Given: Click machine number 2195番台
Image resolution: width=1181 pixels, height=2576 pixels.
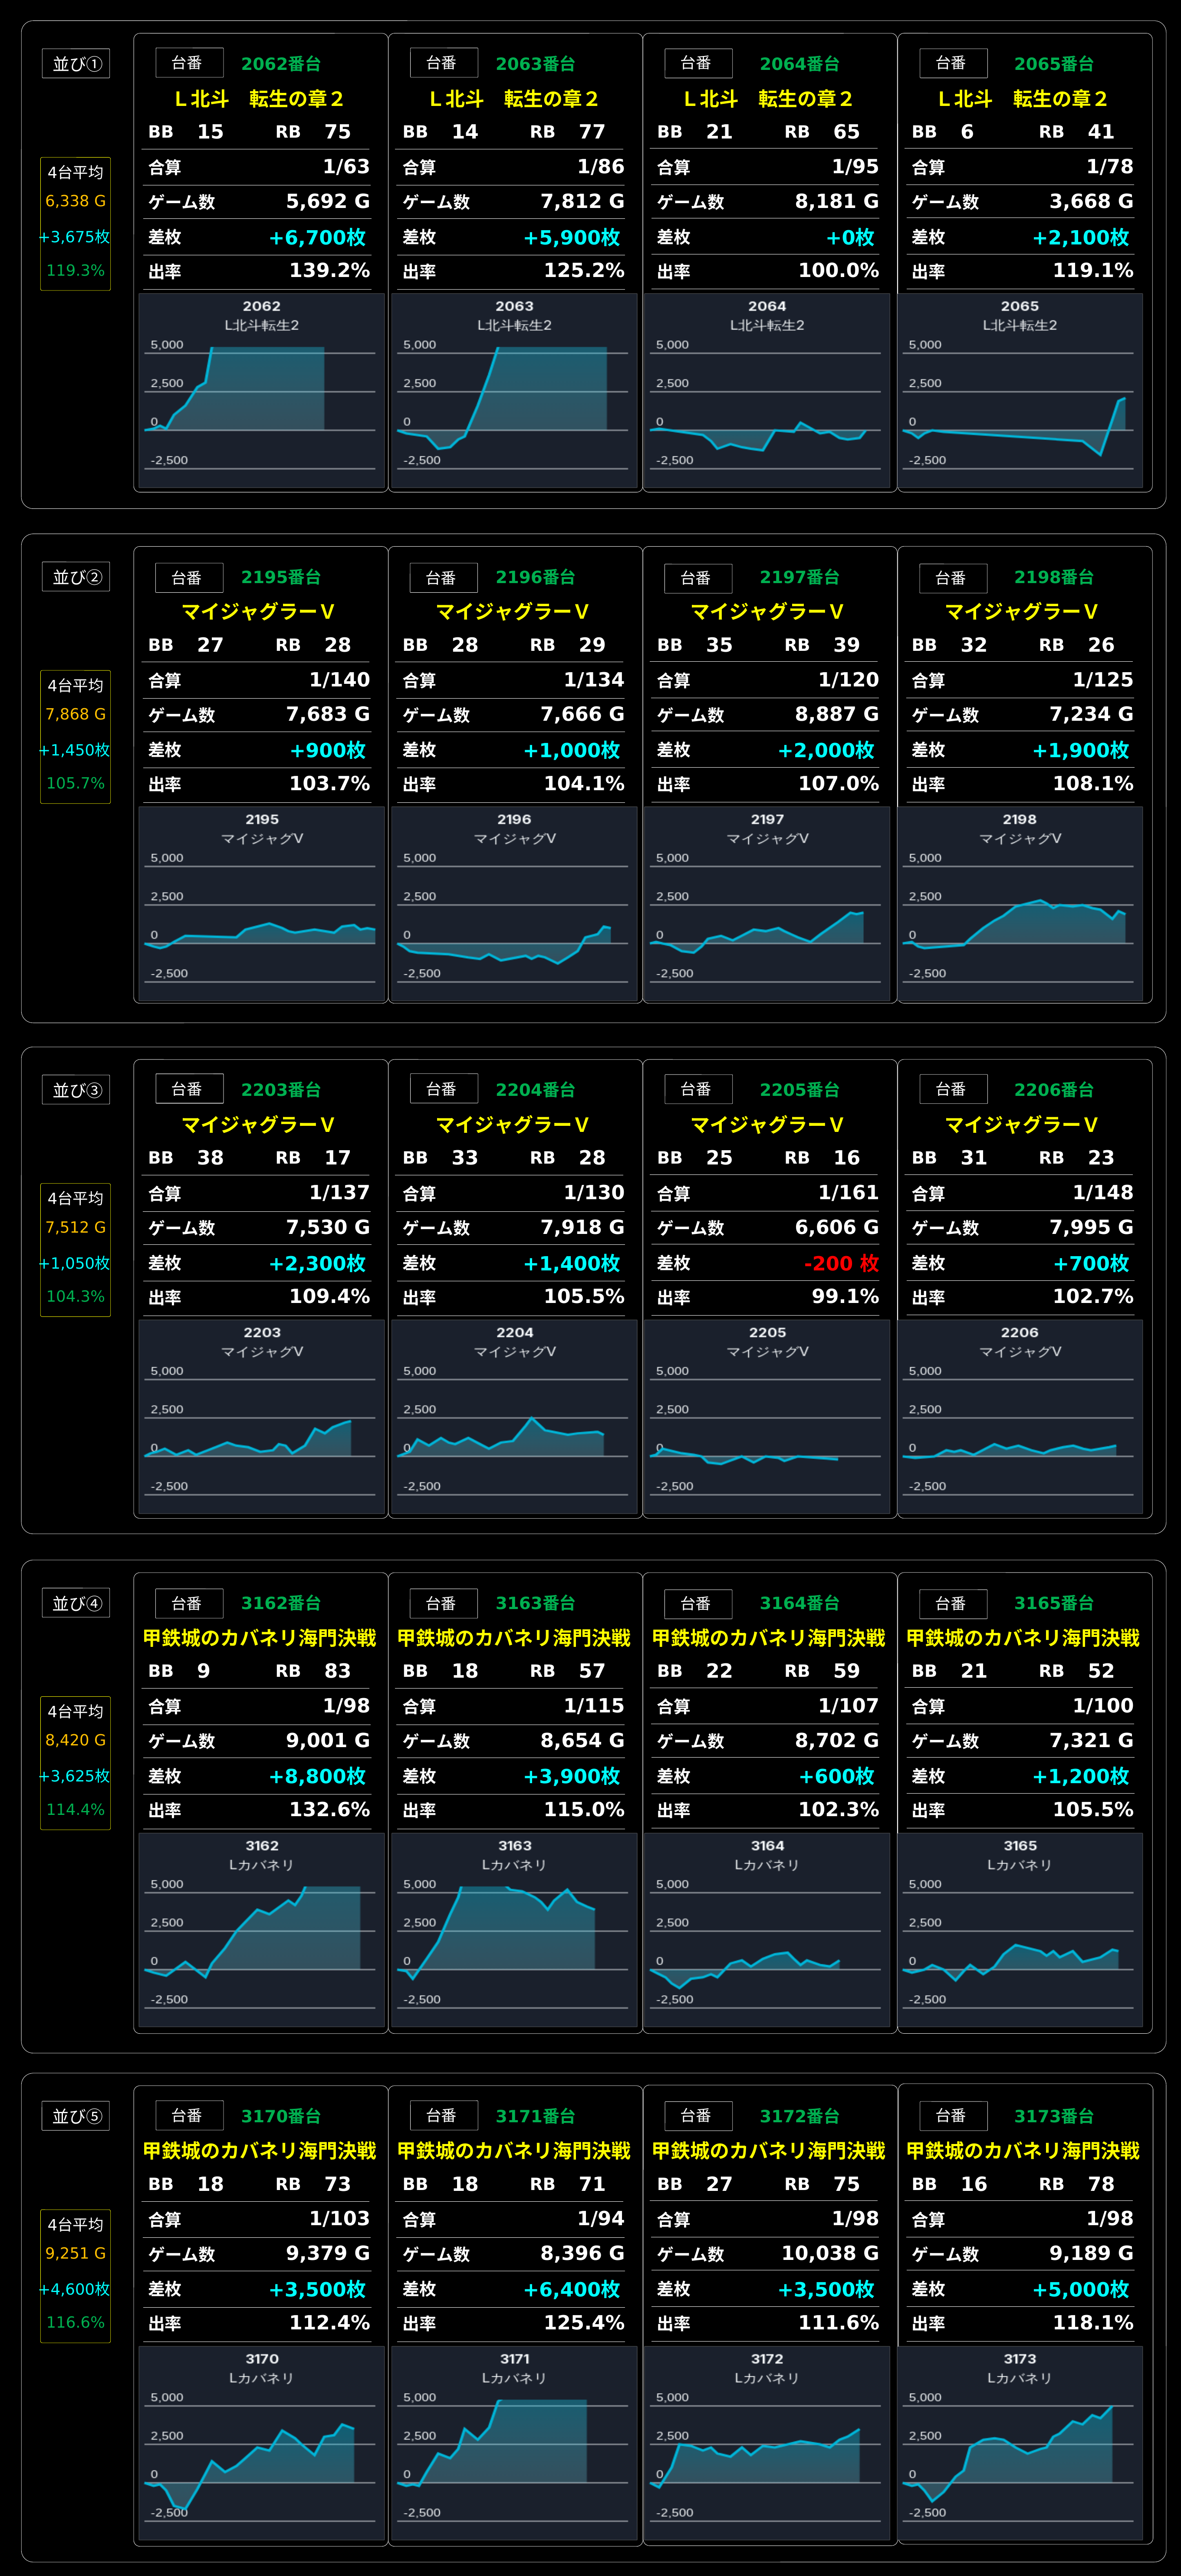Looking at the screenshot, I should point(281,577).
